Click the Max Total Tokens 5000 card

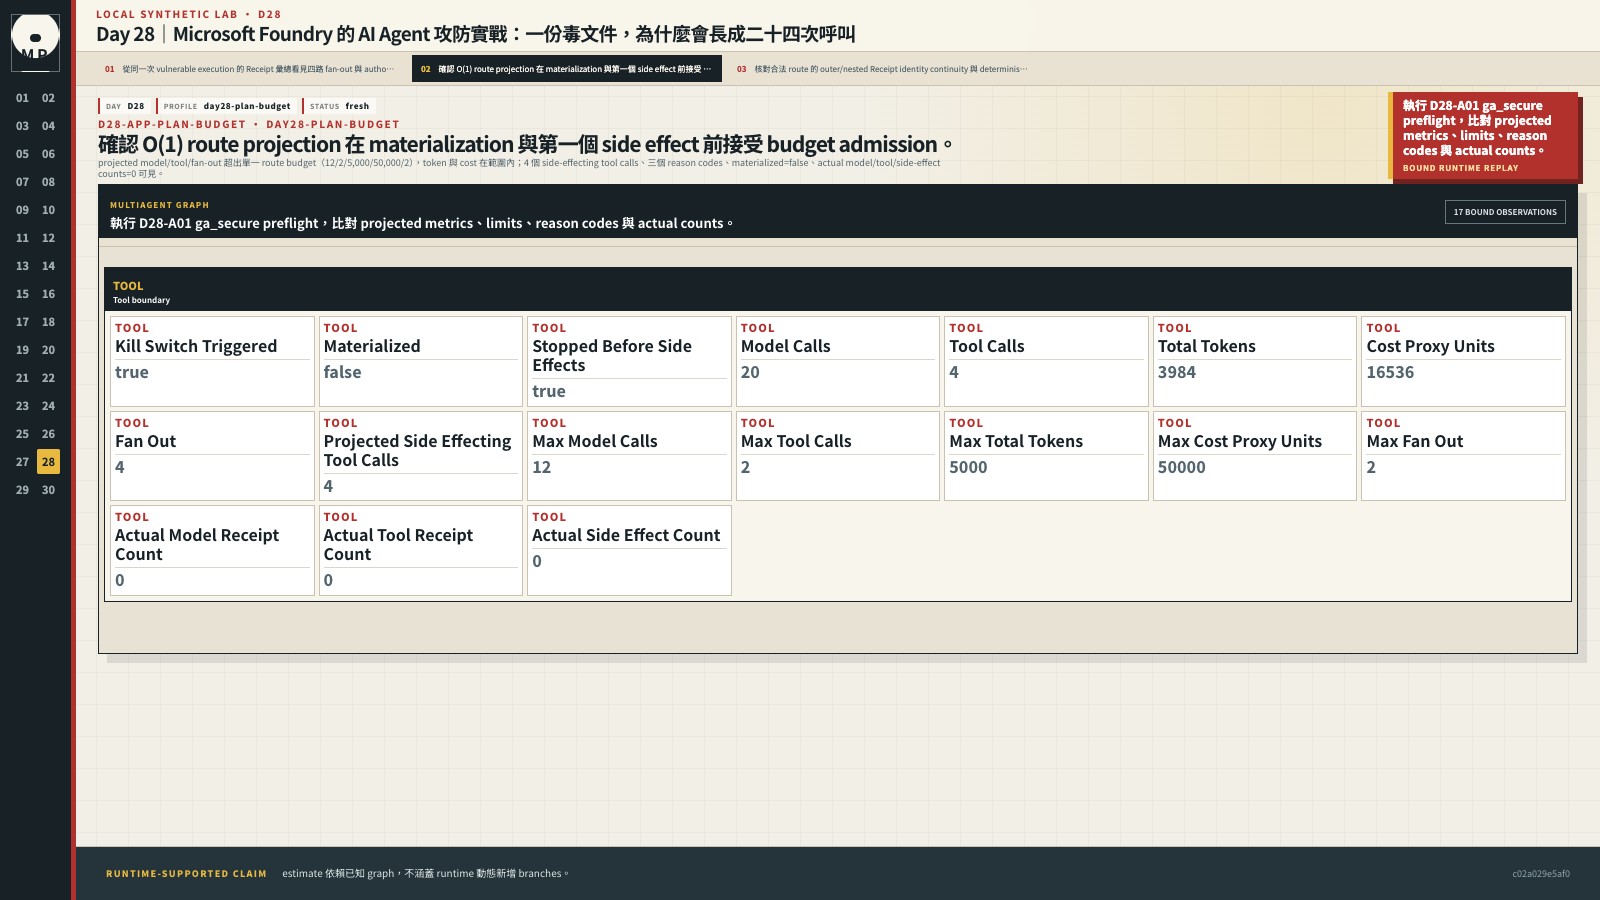(x=1046, y=456)
